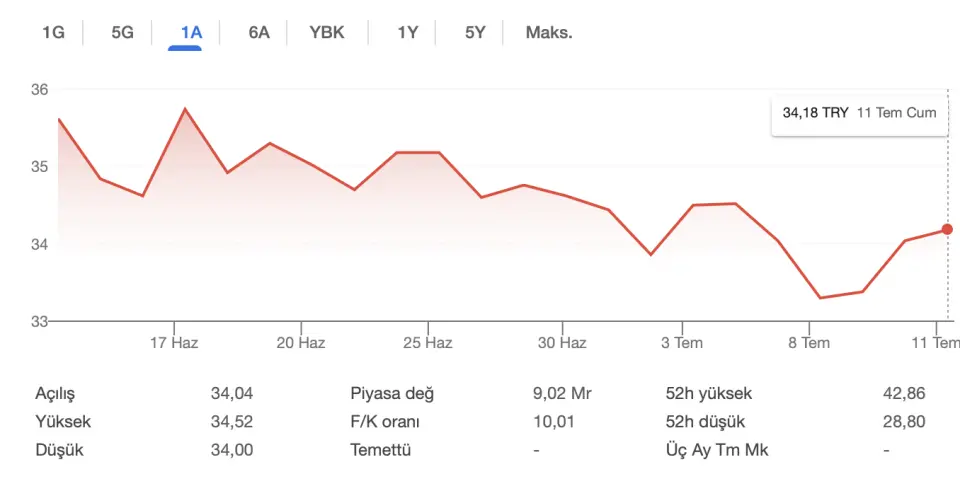Click the 17 Haz axis date label
The width and height of the screenshot is (960, 491).
(x=174, y=343)
